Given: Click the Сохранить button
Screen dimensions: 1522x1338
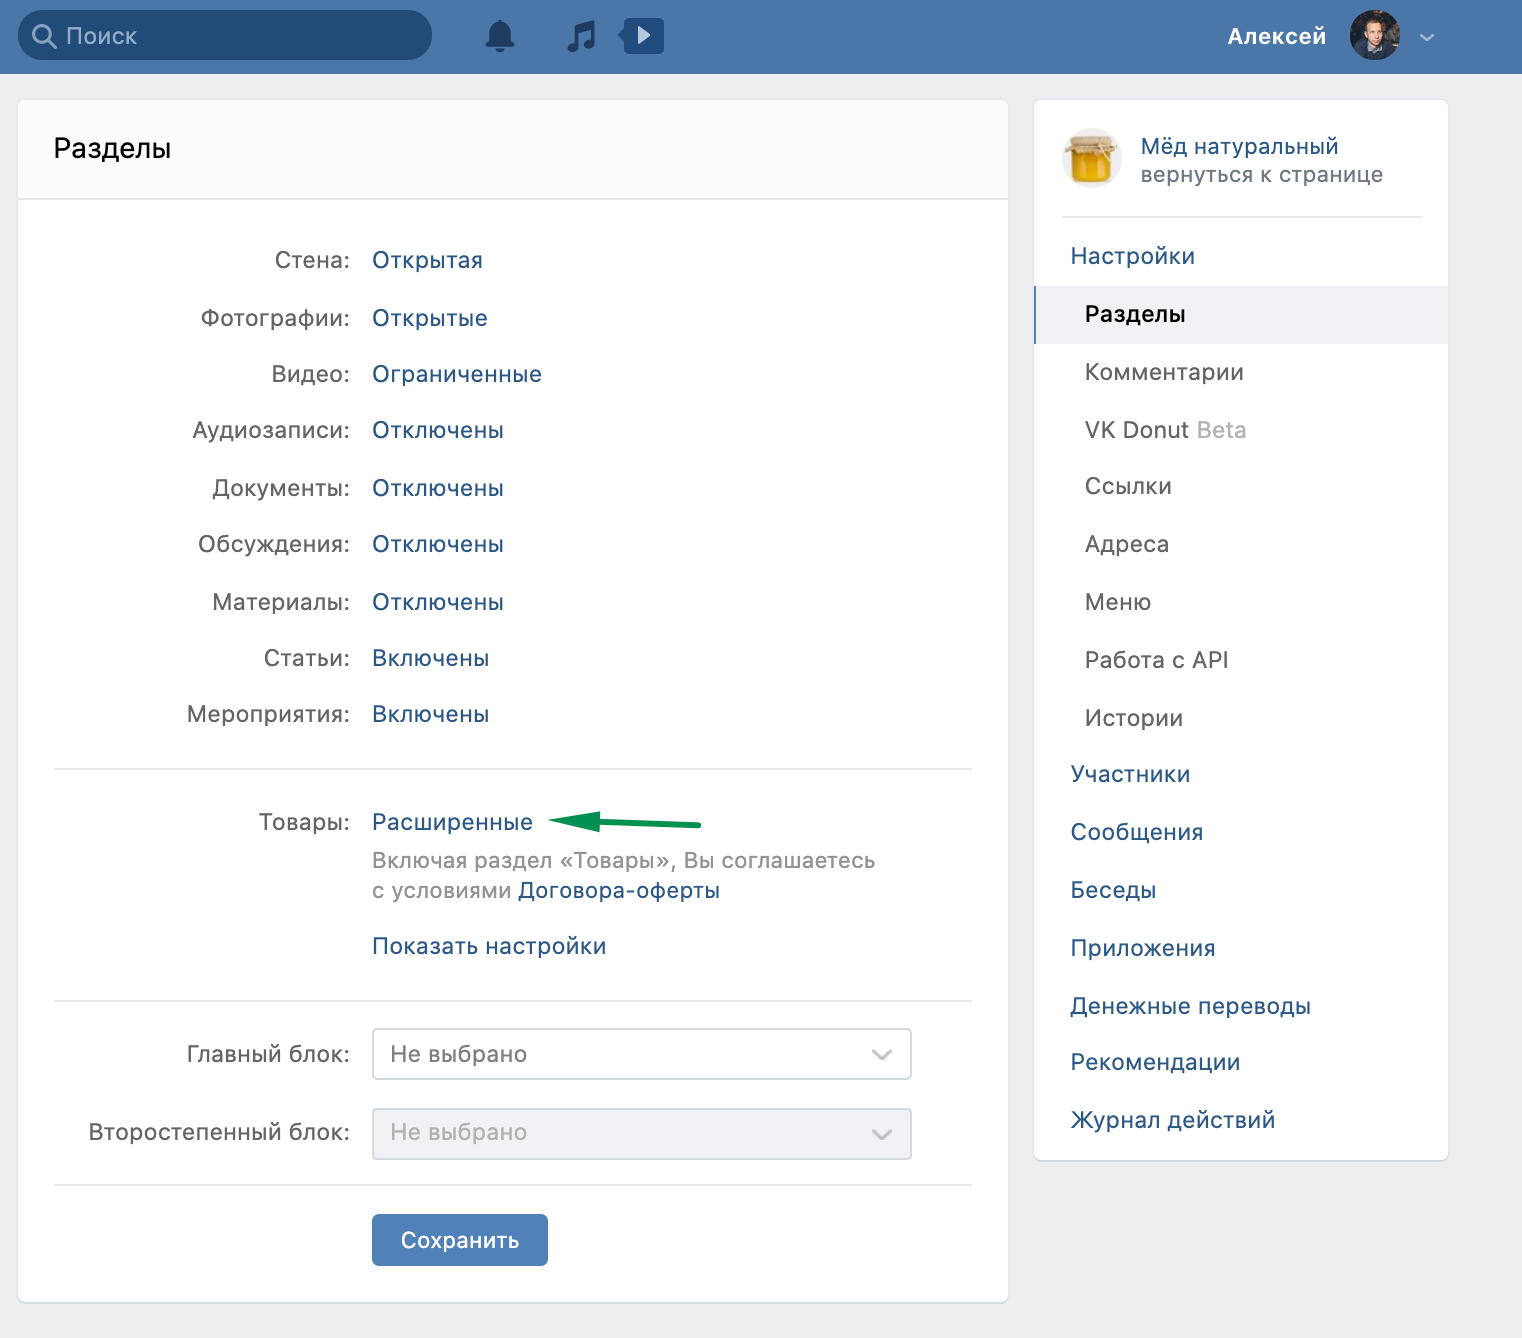Looking at the screenshot, I should tap(459, 1240).
